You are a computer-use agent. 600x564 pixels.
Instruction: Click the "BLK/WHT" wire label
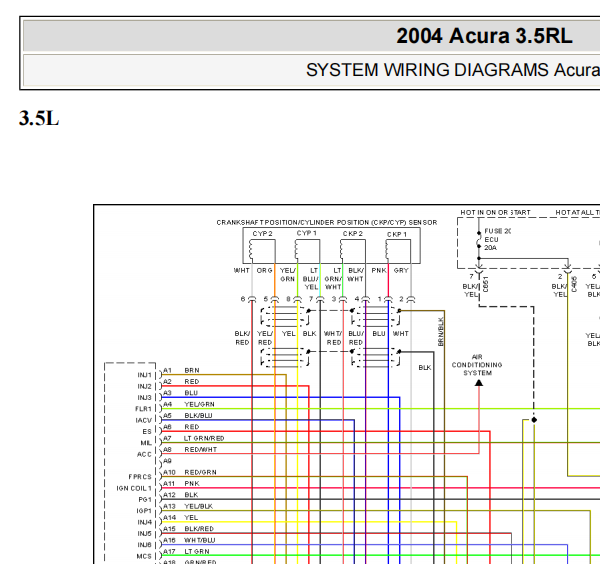pyautogui.click(x=355, y=275)
